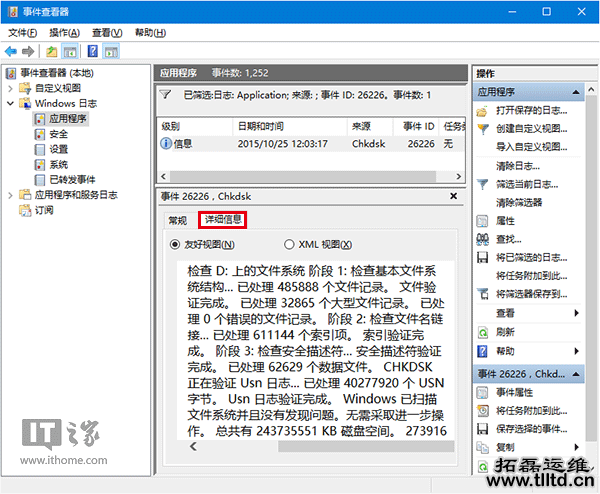Click the actions pane vertical scrollbar
This screenshot has width=600, height=494.
(x=591, y=268)
